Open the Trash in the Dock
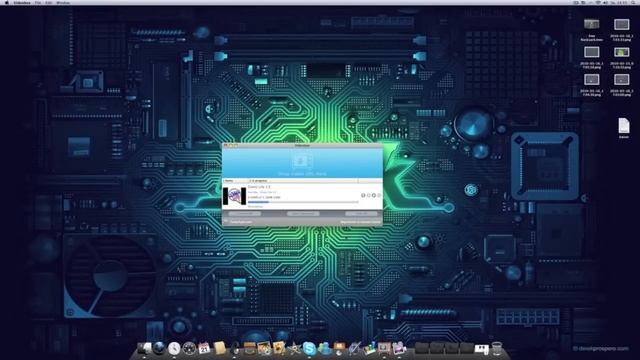Image resolution: width=640 pixels, height=360 pixels. coord(497,348)
